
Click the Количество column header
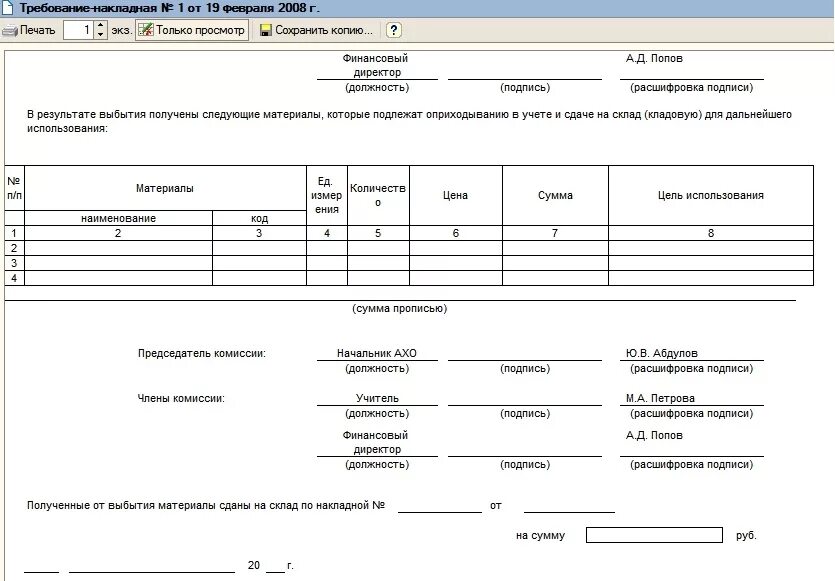tap(378, 195)
